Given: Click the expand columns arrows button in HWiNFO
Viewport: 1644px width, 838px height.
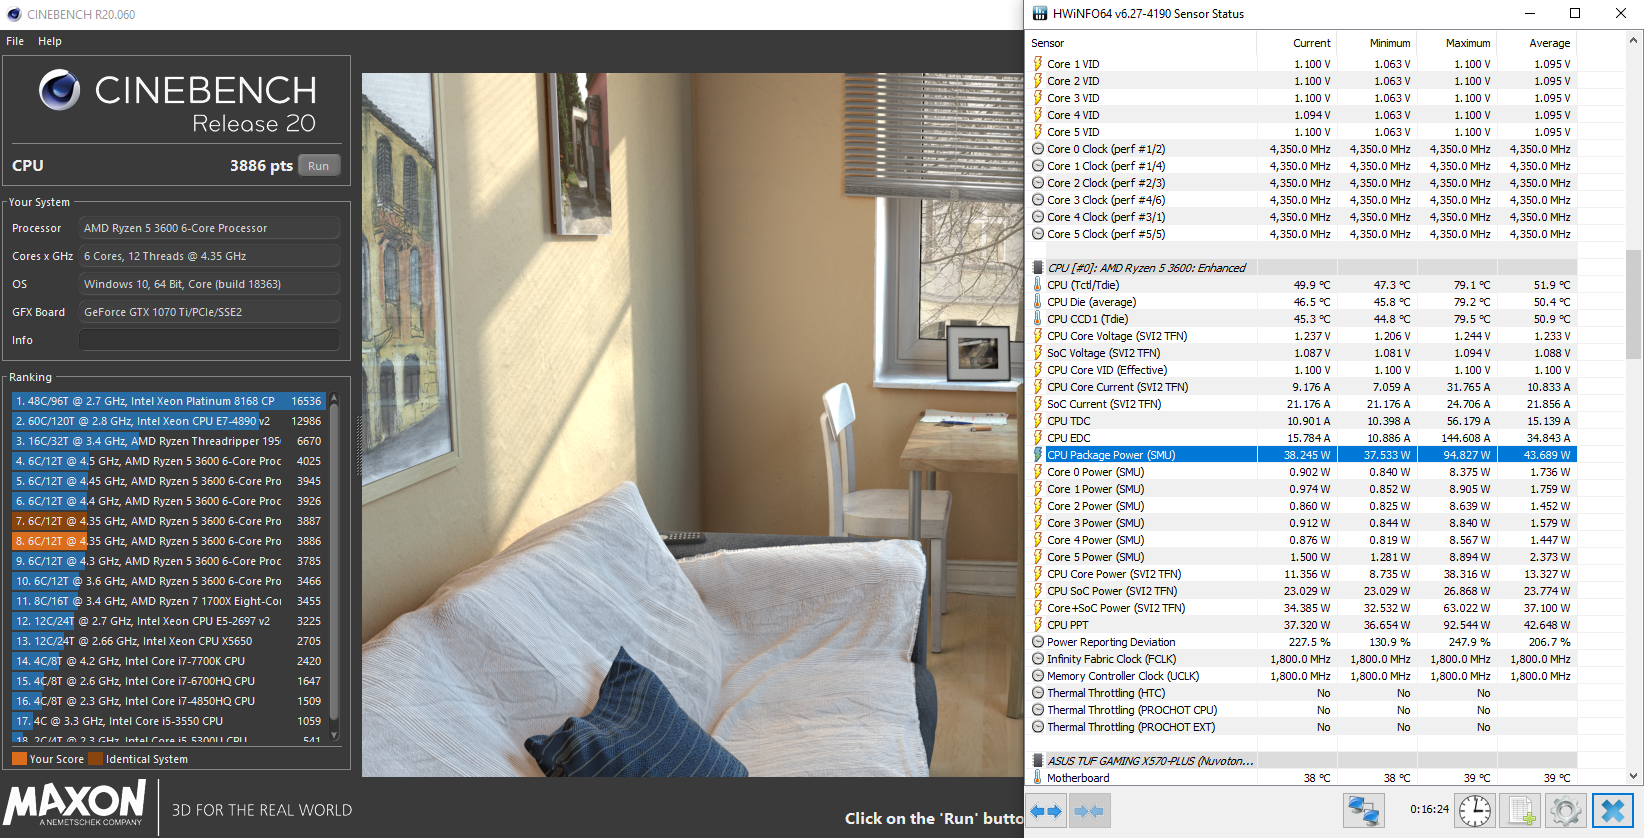Looking at the screenshot, I should pos(1046,811).
